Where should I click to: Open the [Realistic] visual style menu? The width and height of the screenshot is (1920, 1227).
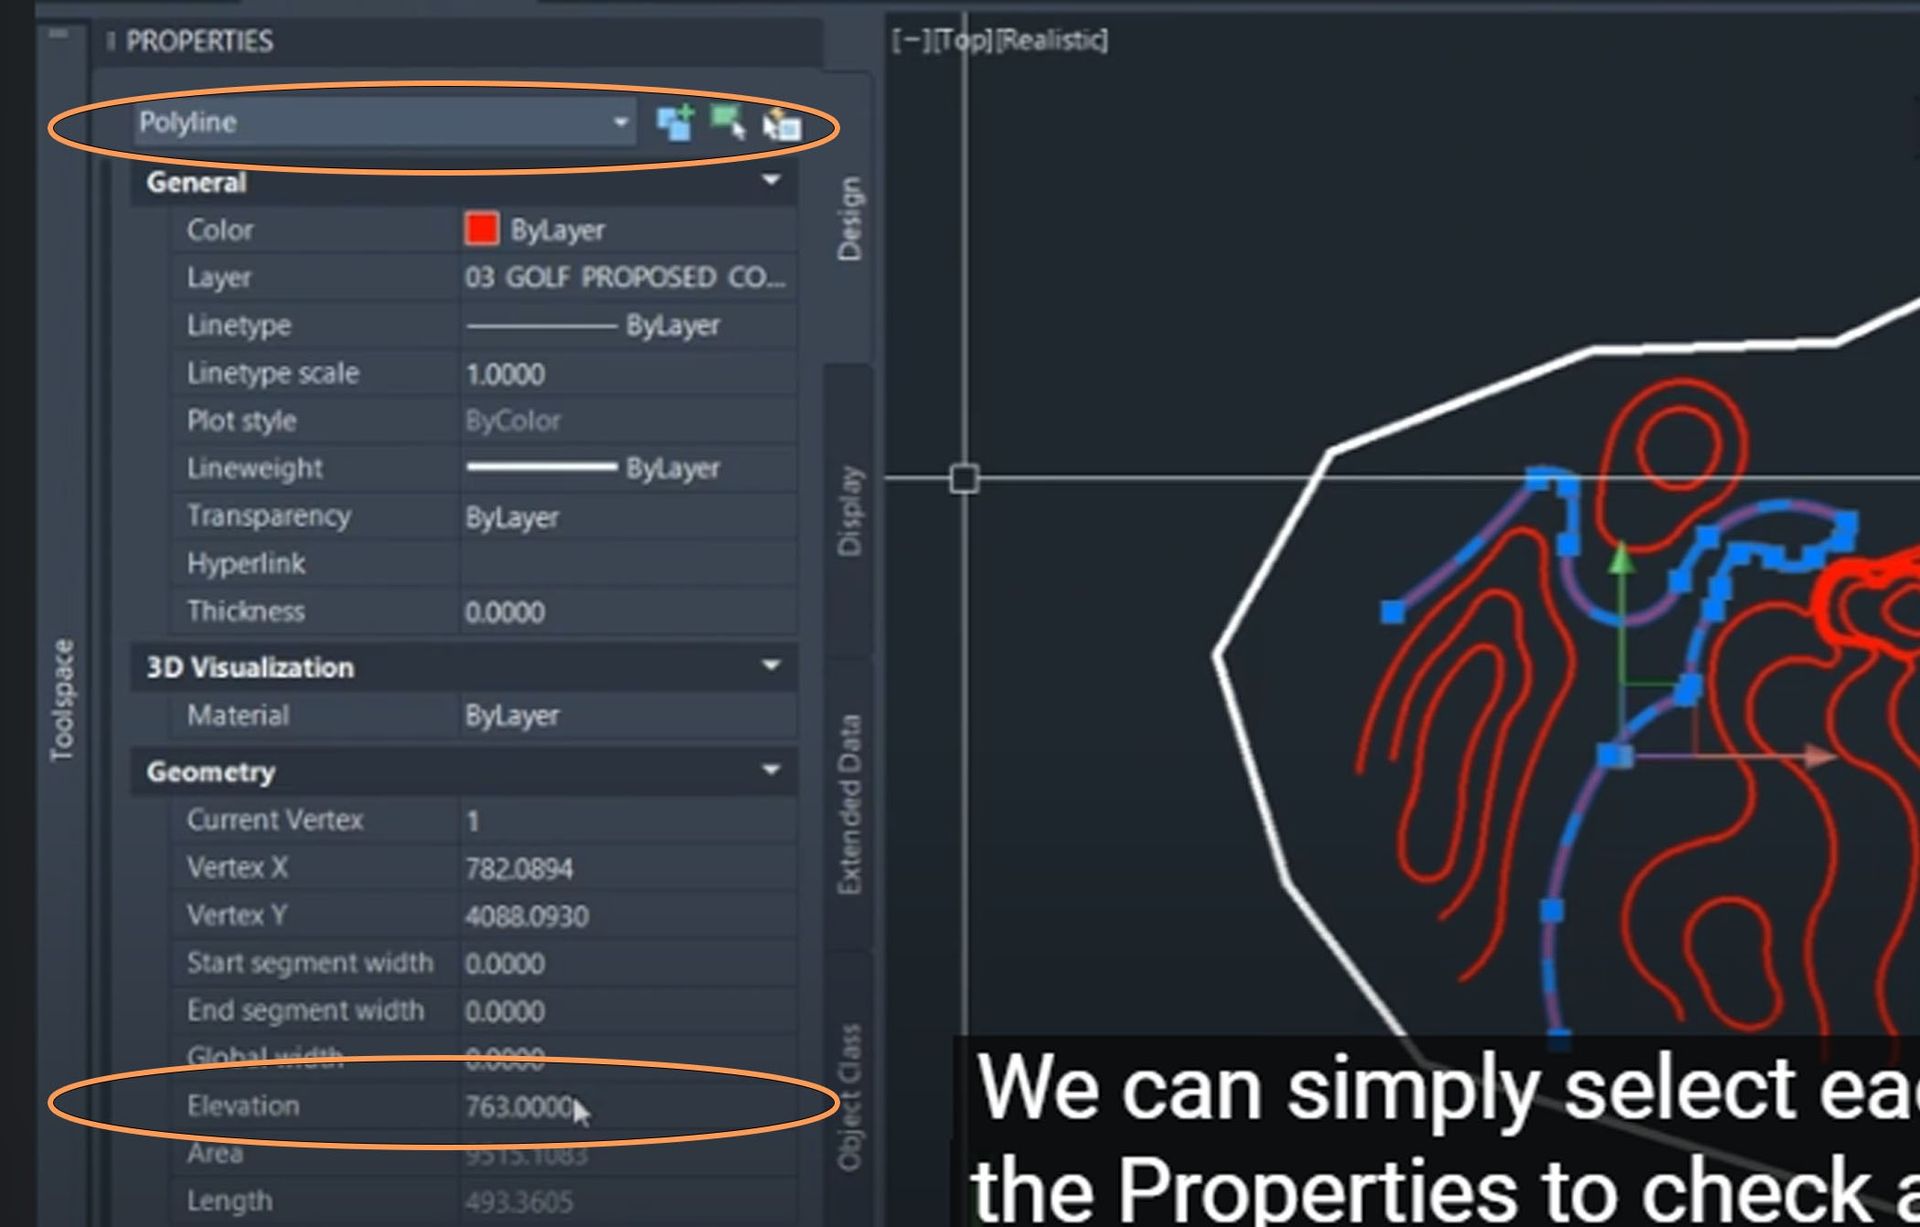pos(1052,40)
